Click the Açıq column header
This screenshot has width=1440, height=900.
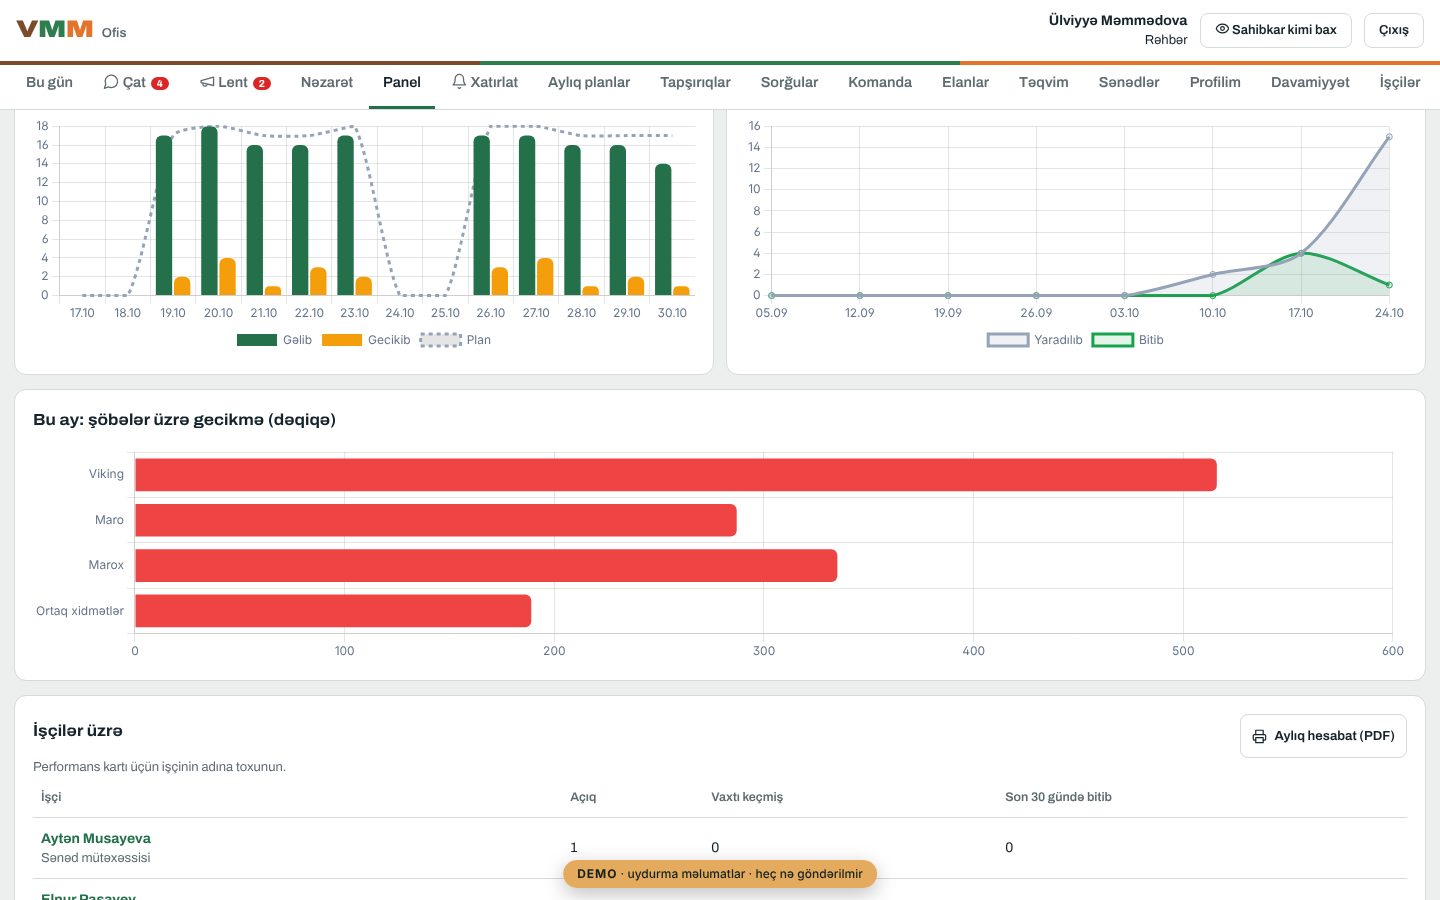tap(583, 797)
